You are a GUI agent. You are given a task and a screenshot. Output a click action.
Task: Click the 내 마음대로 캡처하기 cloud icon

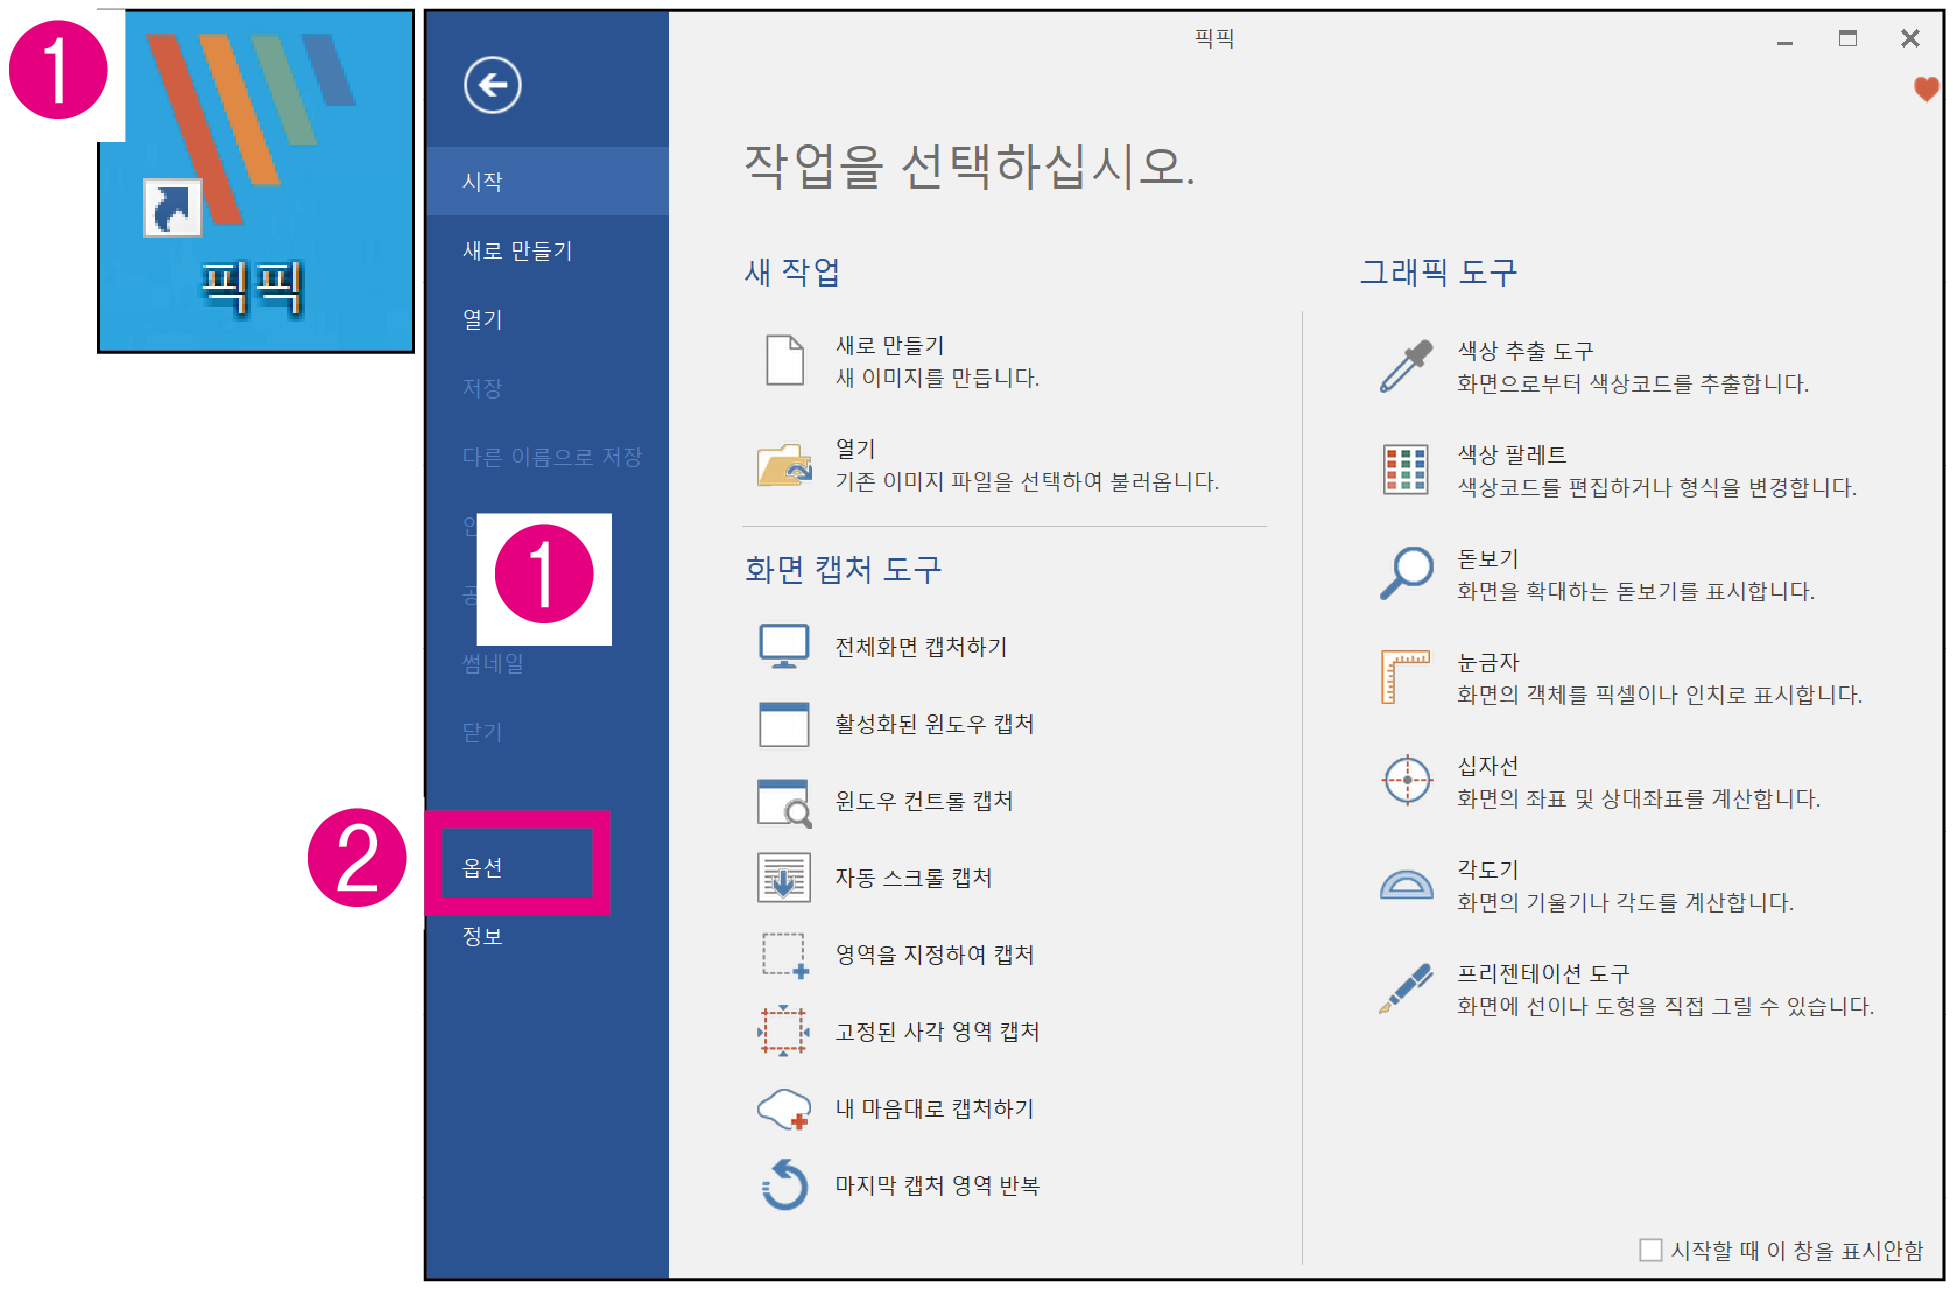784,1109
